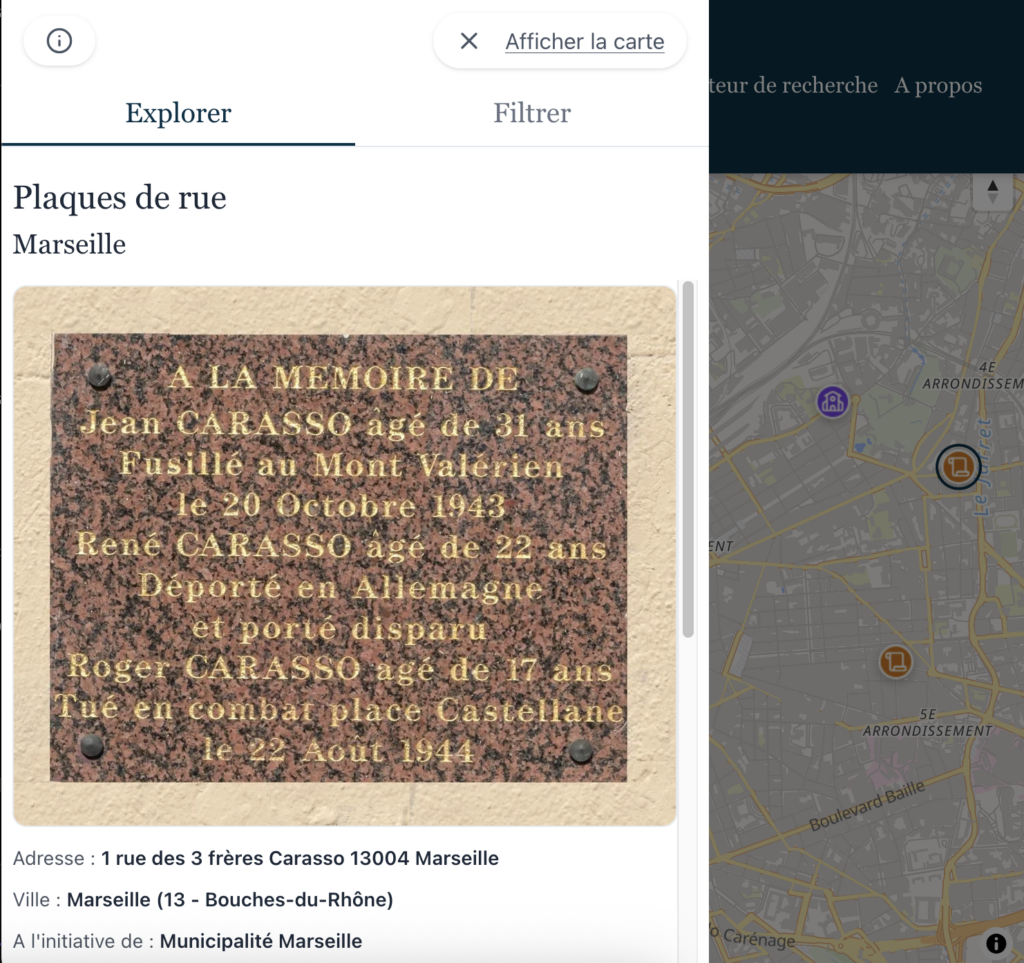Screen dimensions: 1024x963
Task: Open the info panel icon above Explorer
Action: coord(59,41)
